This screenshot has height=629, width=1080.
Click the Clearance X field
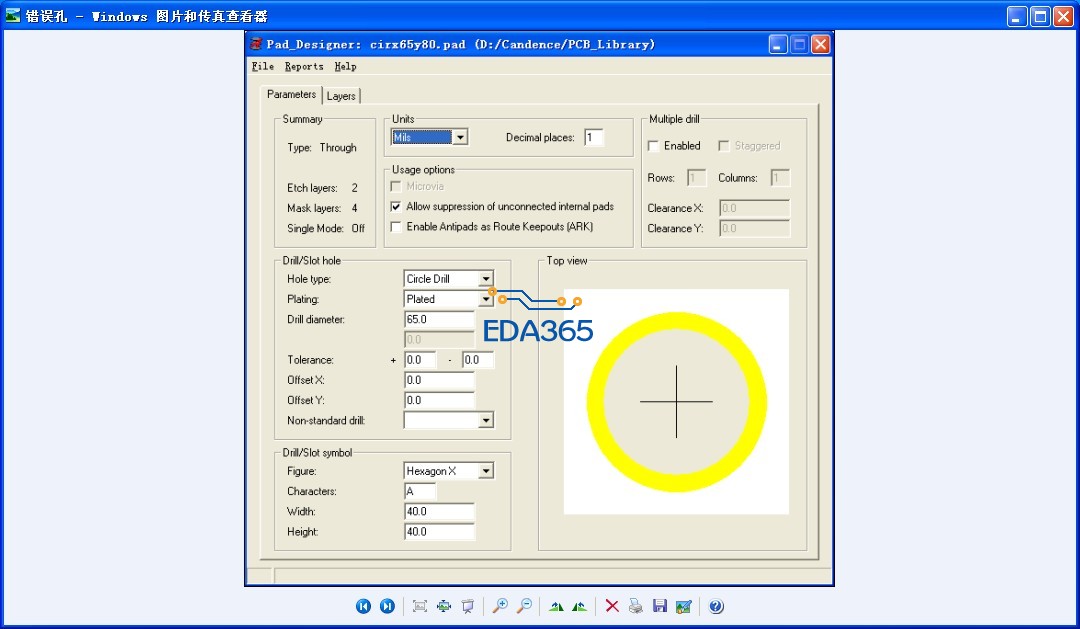(x=754, y=208)
